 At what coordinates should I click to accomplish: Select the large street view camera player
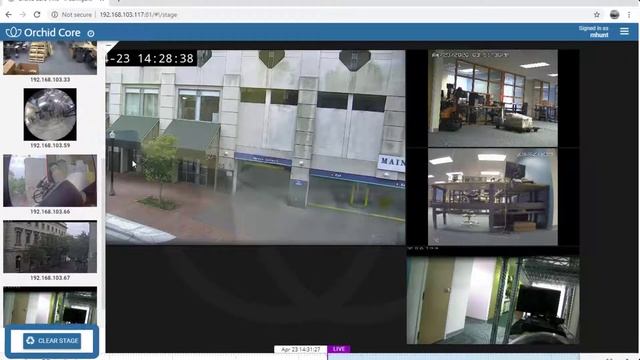[256, 147]
